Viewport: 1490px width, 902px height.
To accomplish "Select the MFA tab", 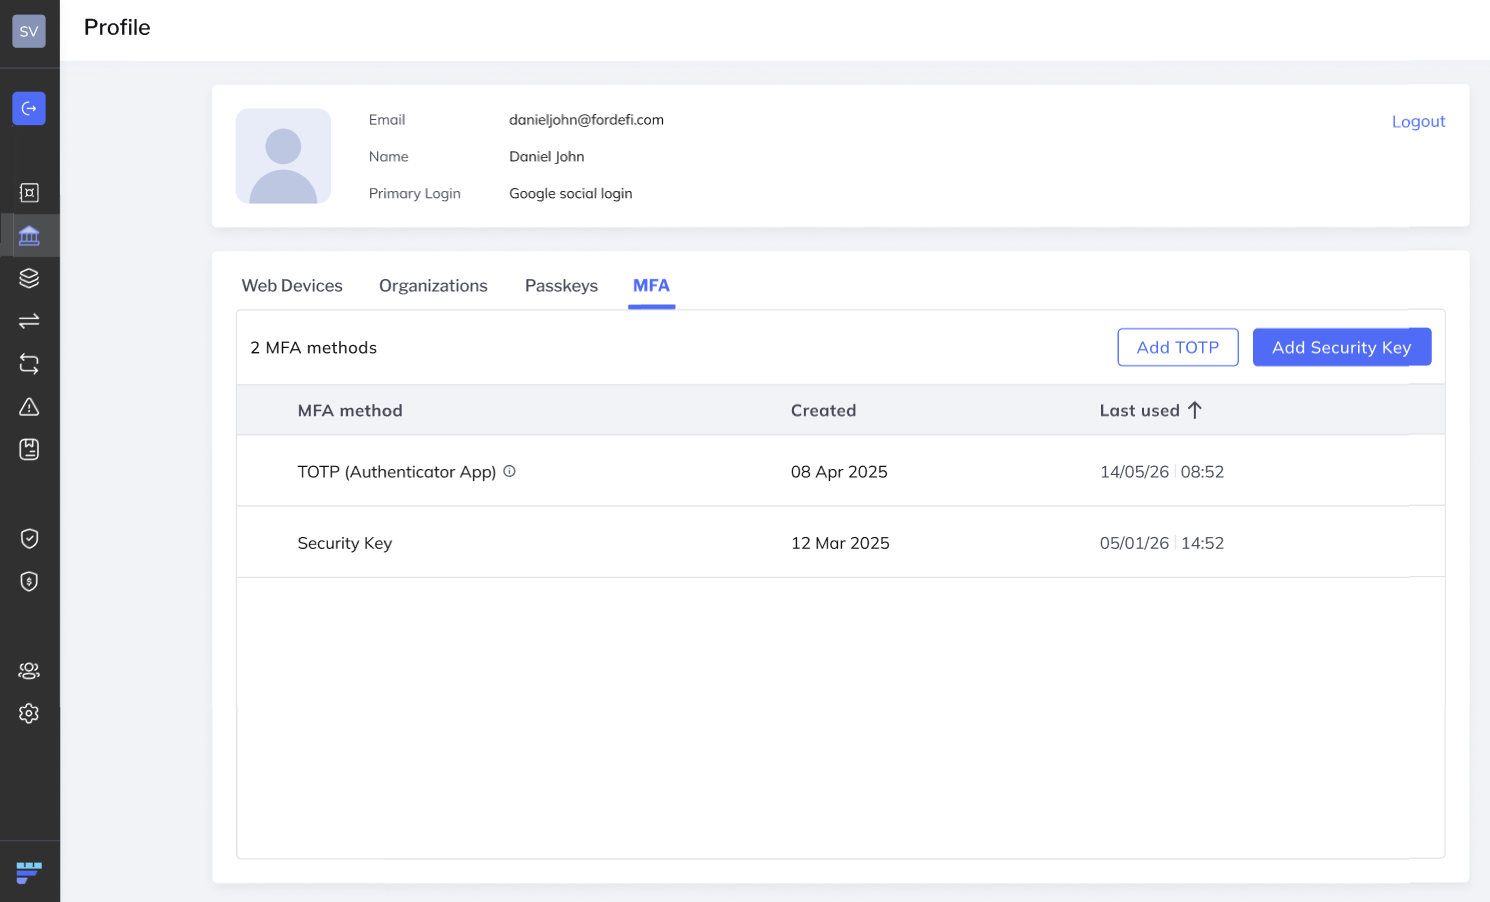I will (x=651, y=286).
